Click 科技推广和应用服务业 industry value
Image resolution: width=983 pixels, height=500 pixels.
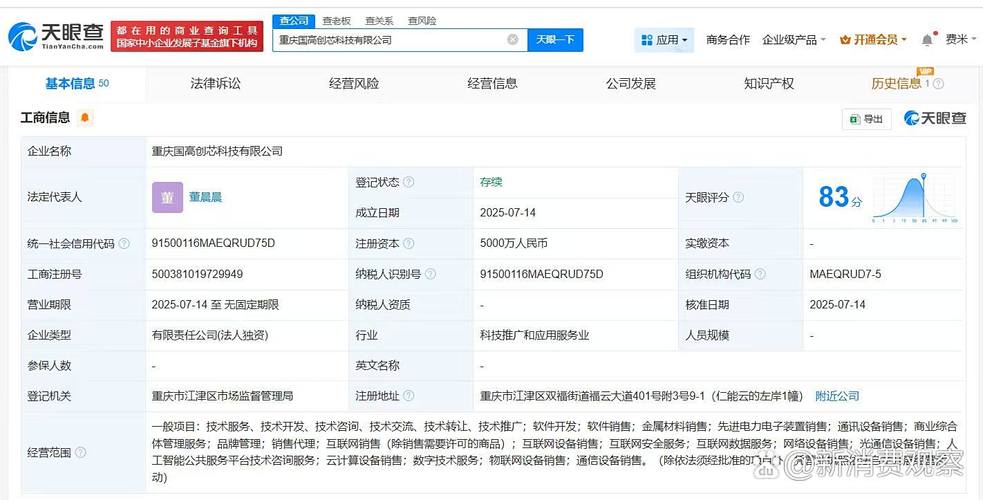pyautogui.click(x=535, y=335)
